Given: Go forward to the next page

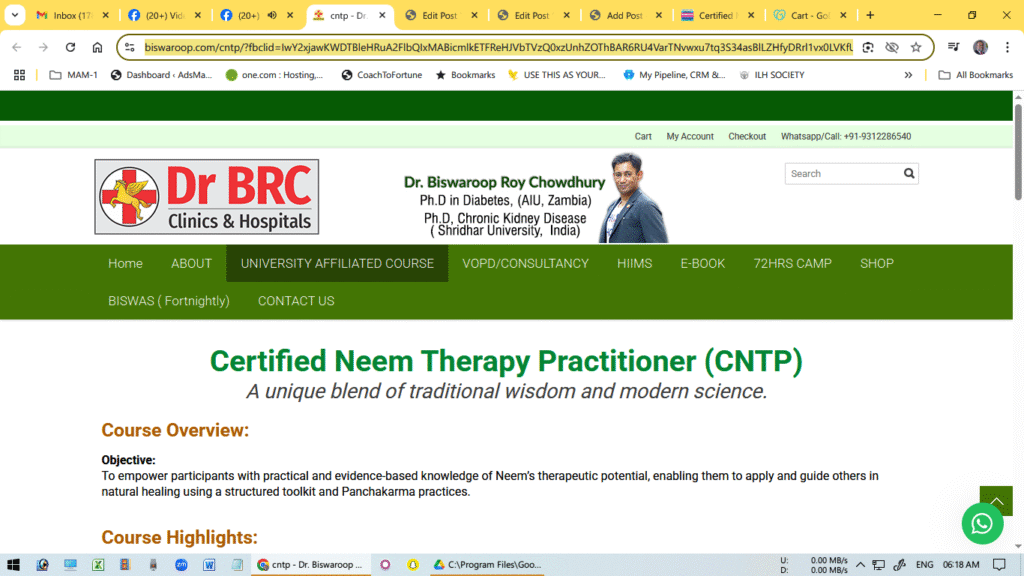Looking at the screenshot, I should pos(43,47).
